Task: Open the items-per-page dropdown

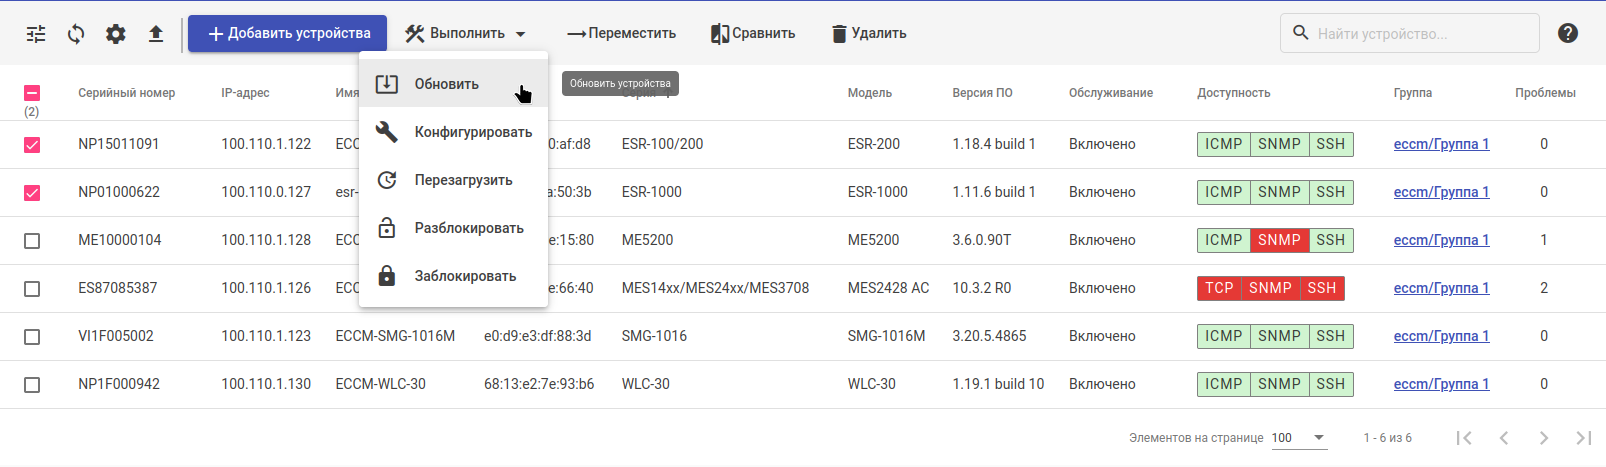Action: [1298, 438]
